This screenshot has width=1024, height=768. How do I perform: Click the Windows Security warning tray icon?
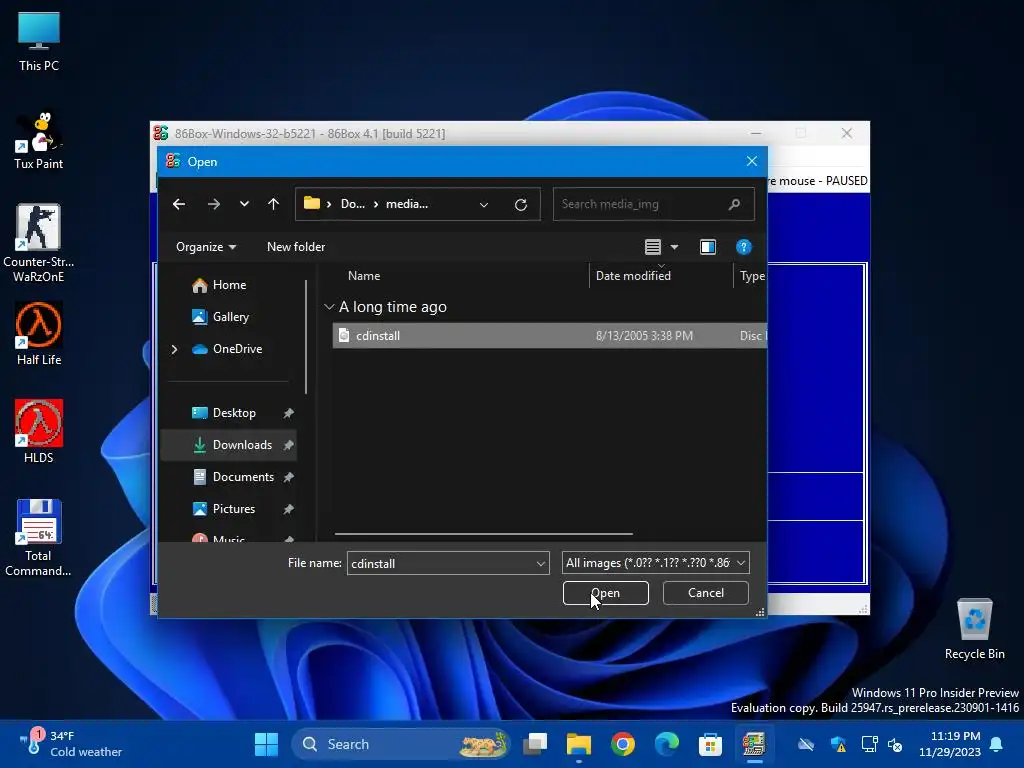click(839, 744)
